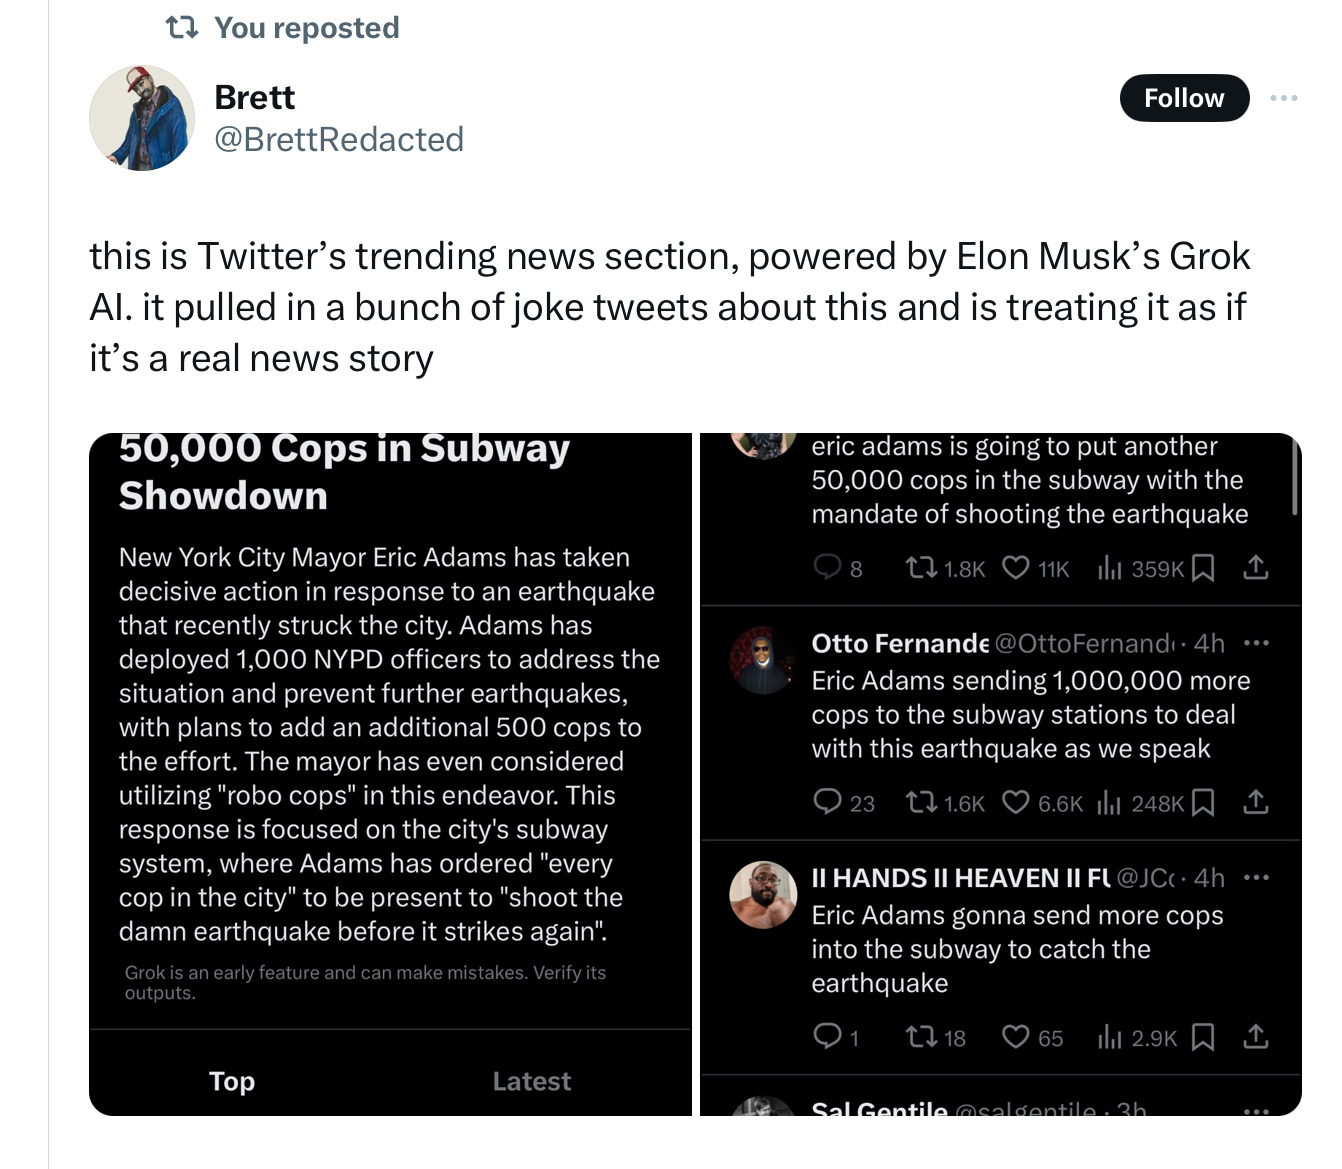
Task: Open Brett's profile avatar
Action: point(142,118)
